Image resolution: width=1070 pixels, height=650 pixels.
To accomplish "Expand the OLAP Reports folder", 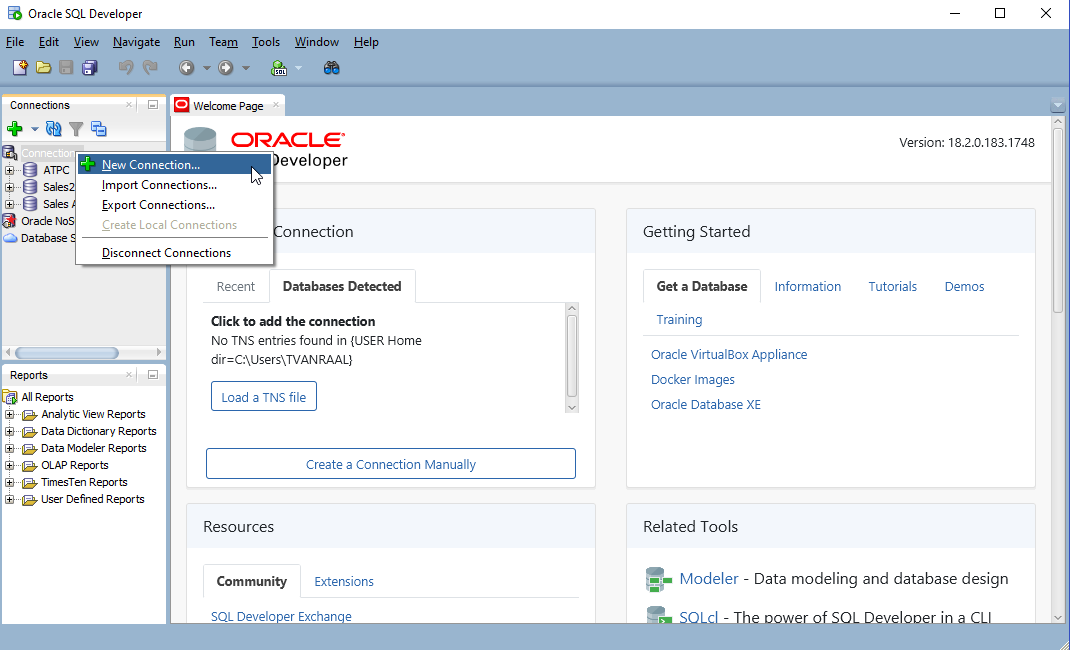I will pyautogui.click(x=10, y=465).
